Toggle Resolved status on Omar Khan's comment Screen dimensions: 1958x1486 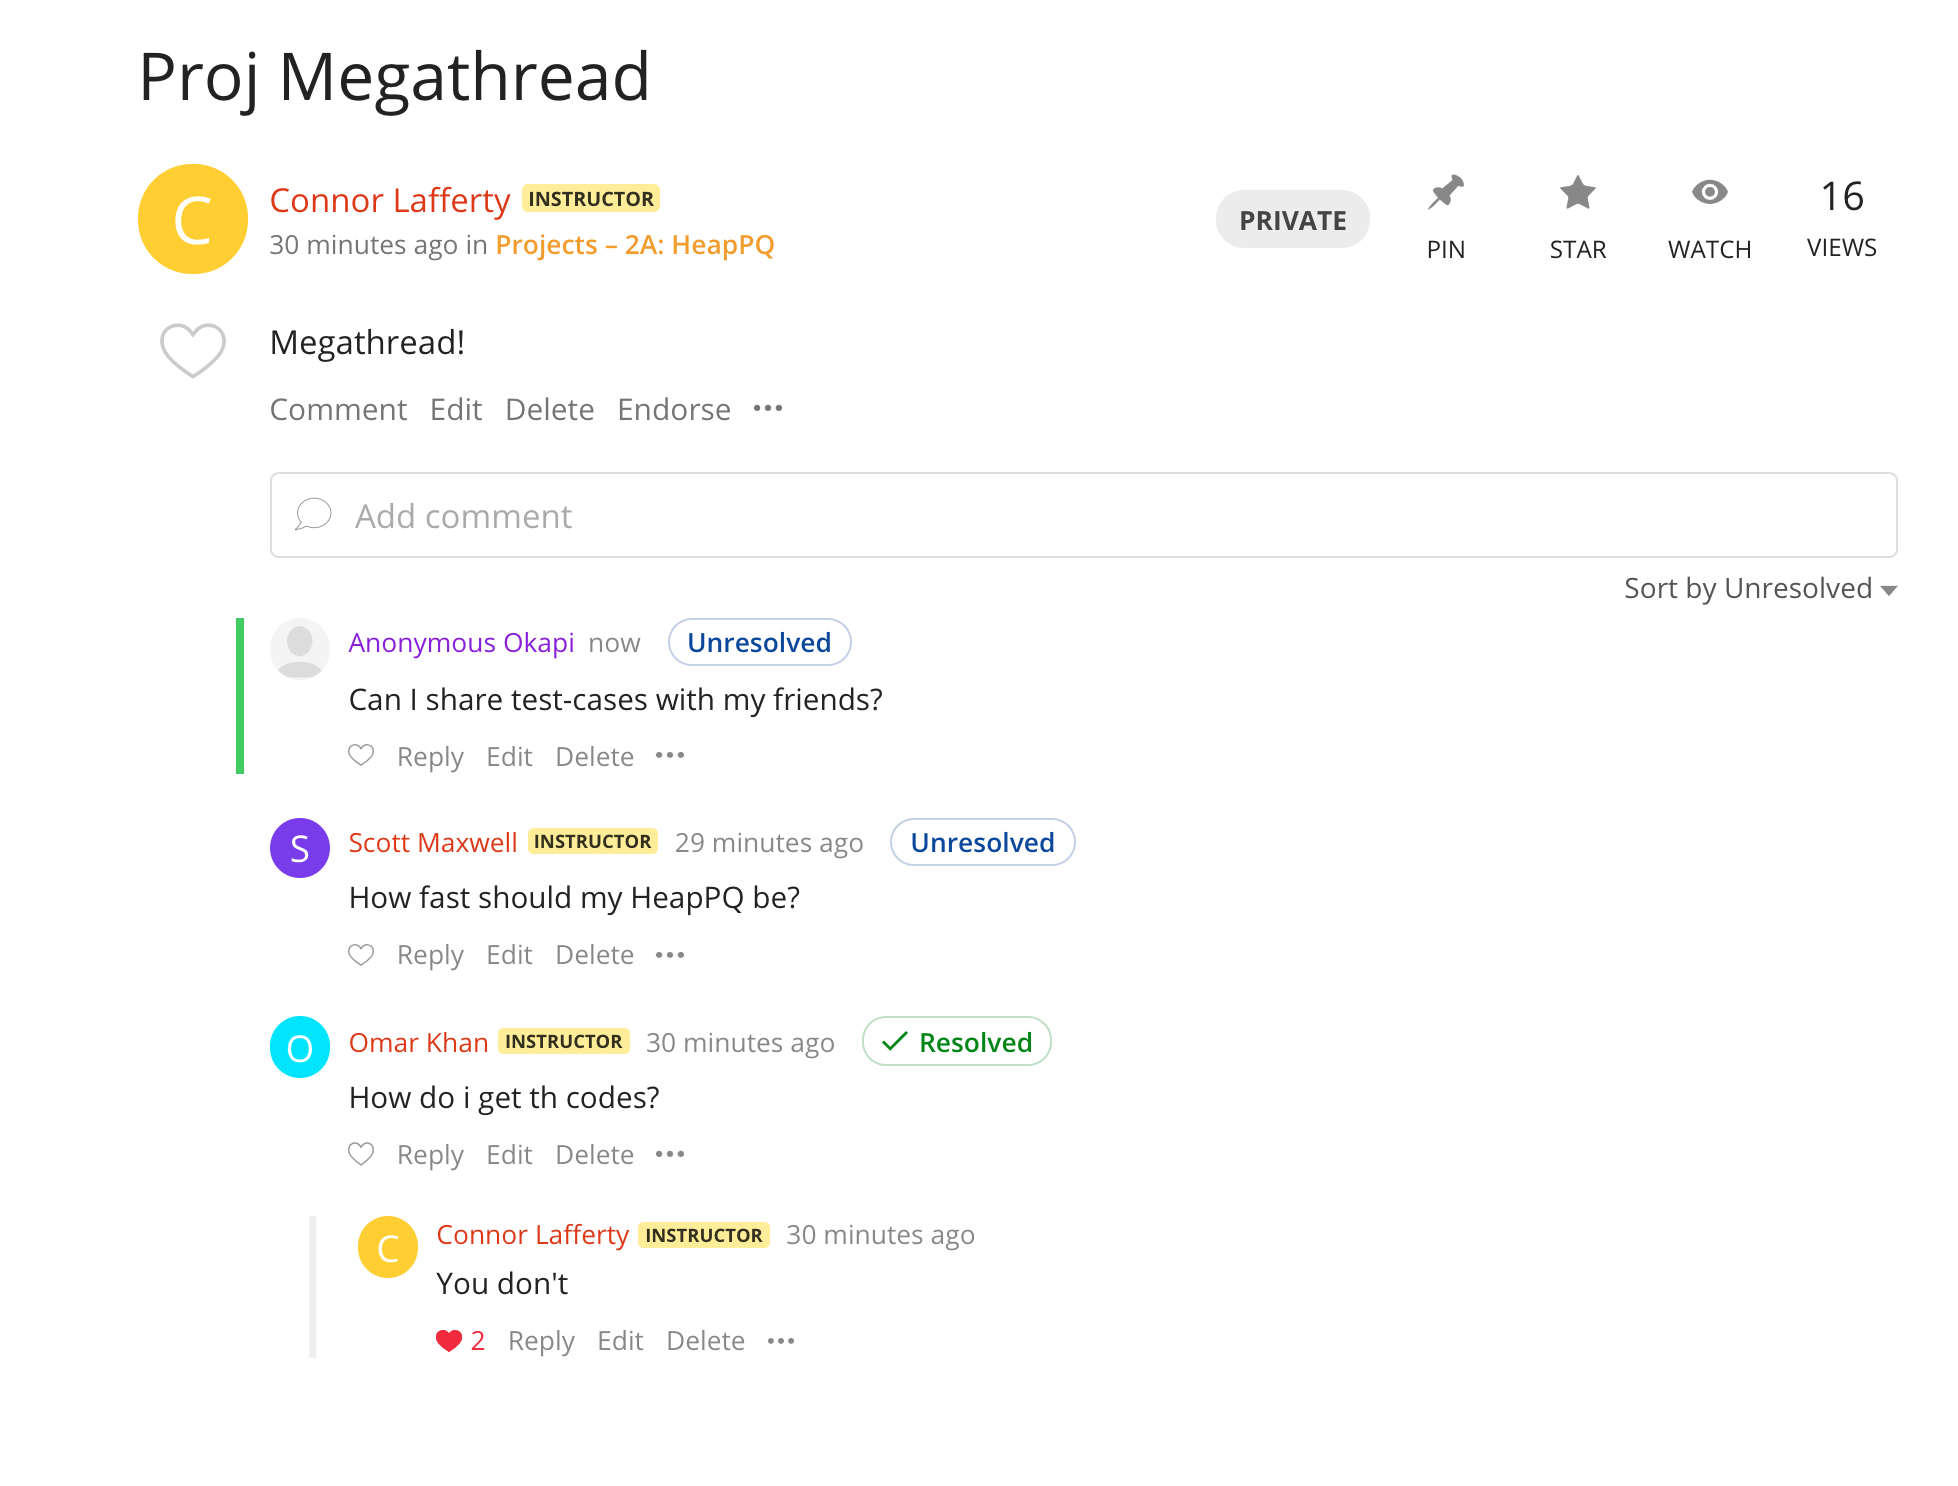pos(956,1042)
